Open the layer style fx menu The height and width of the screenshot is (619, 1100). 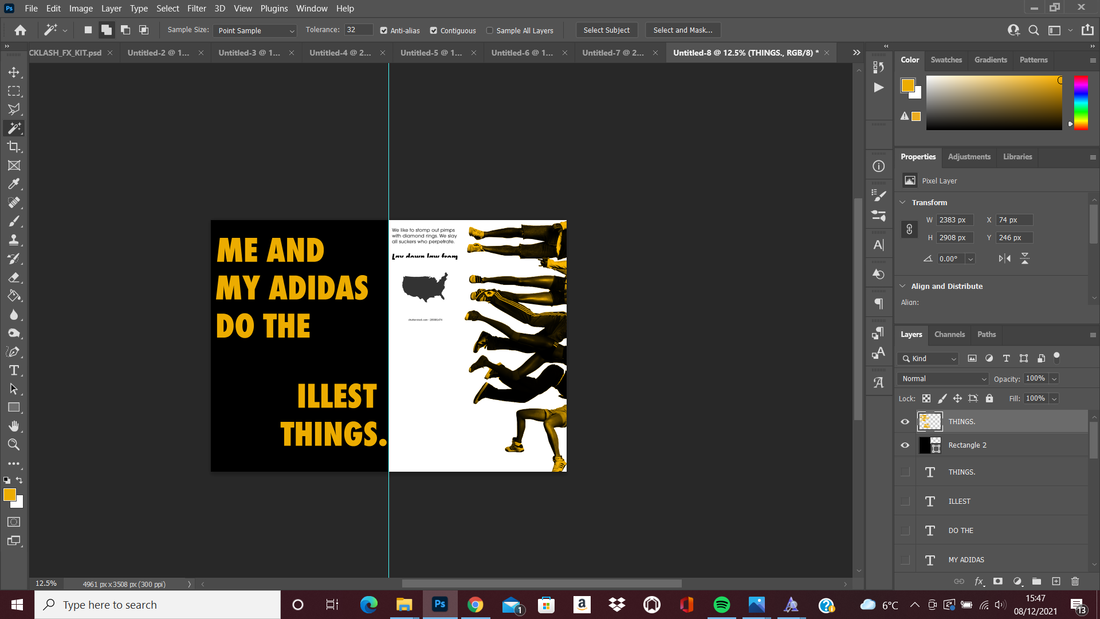[979, 581]
